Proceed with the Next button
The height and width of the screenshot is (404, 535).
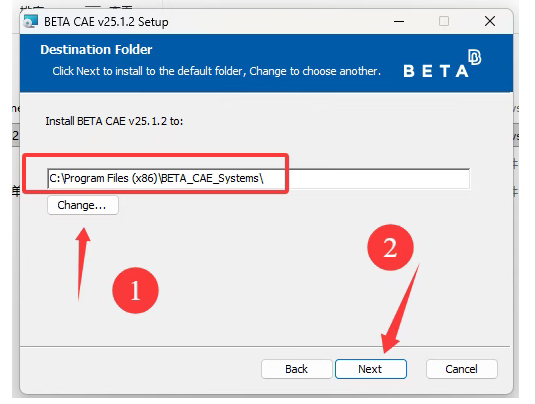tap(371, 369)
